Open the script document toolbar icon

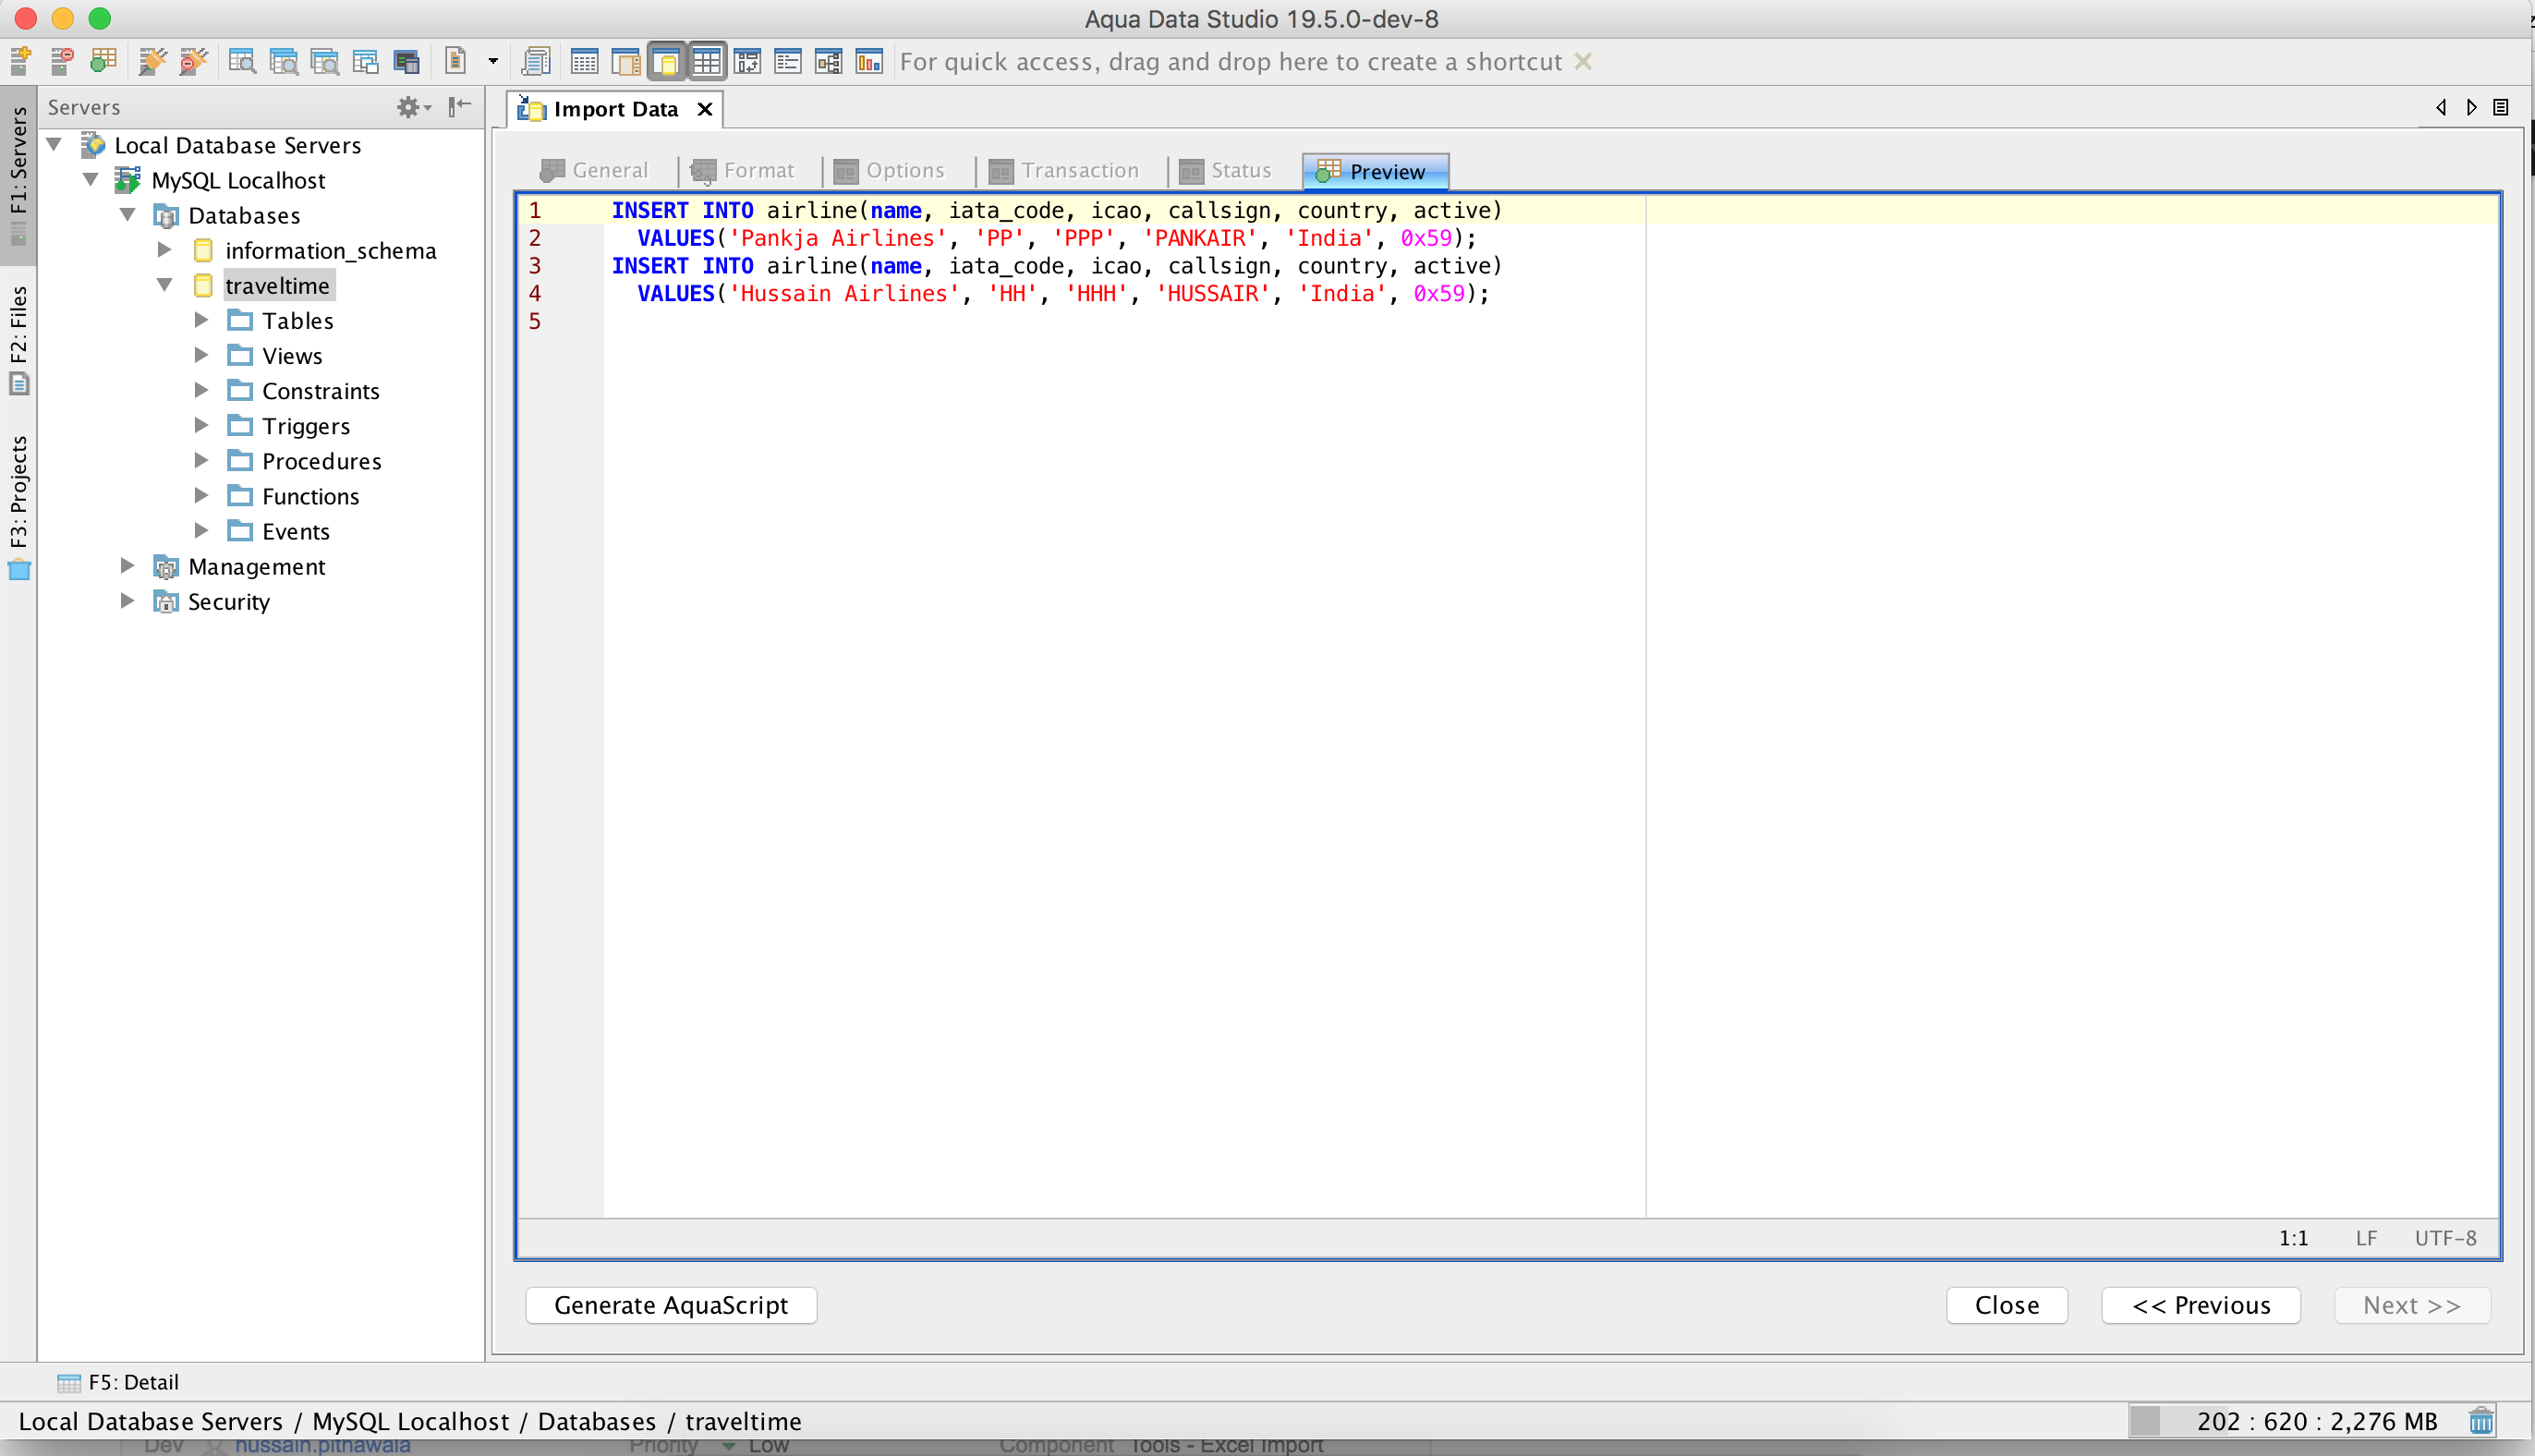coord(536,61)
